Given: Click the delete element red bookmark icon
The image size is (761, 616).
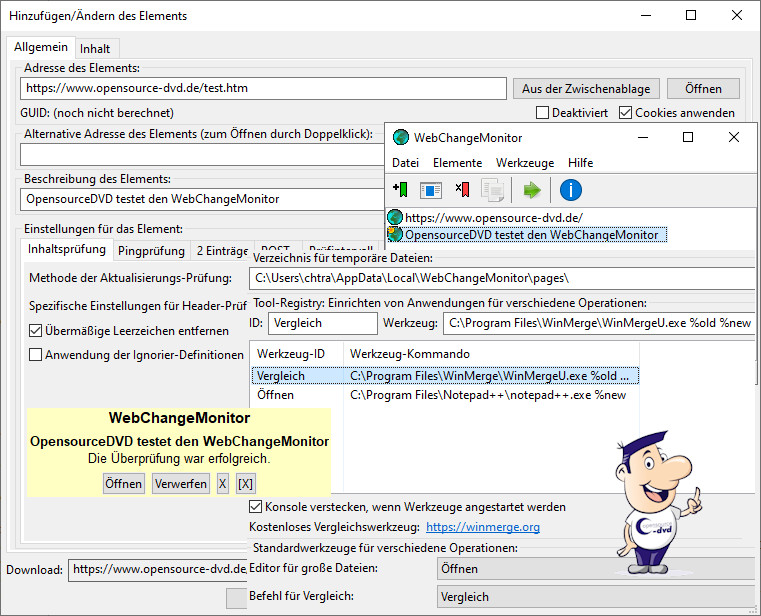Looking at the screenshot, I should 461,189.
